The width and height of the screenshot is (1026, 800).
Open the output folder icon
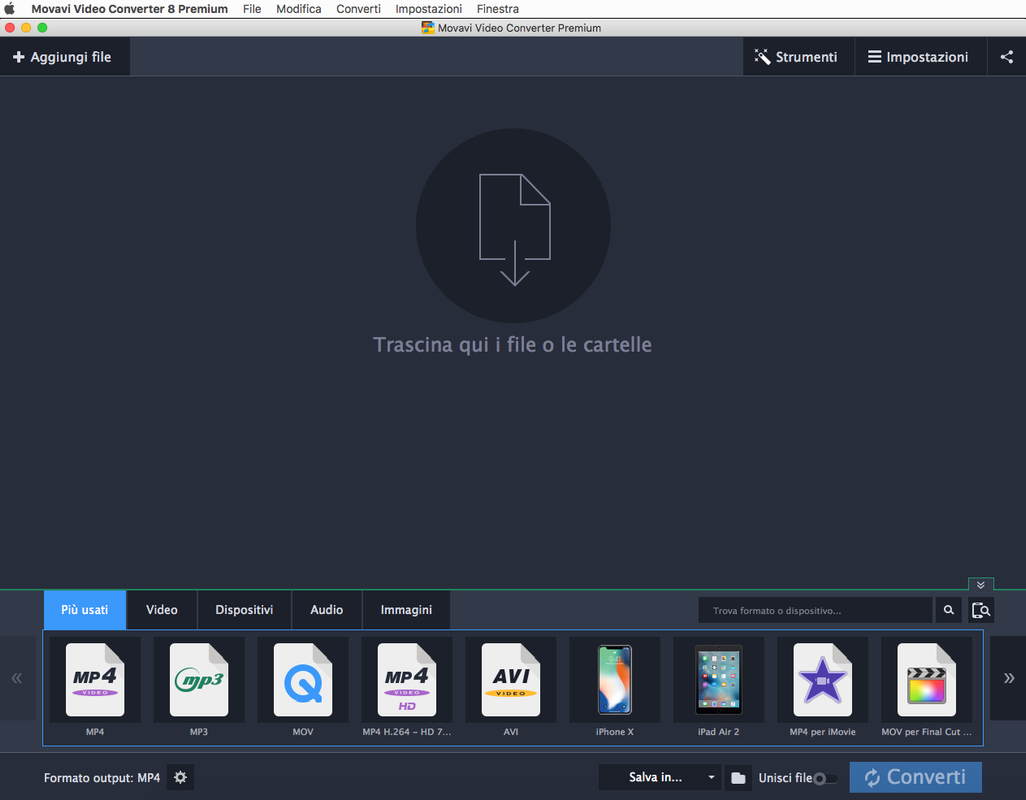coord(738,778)
